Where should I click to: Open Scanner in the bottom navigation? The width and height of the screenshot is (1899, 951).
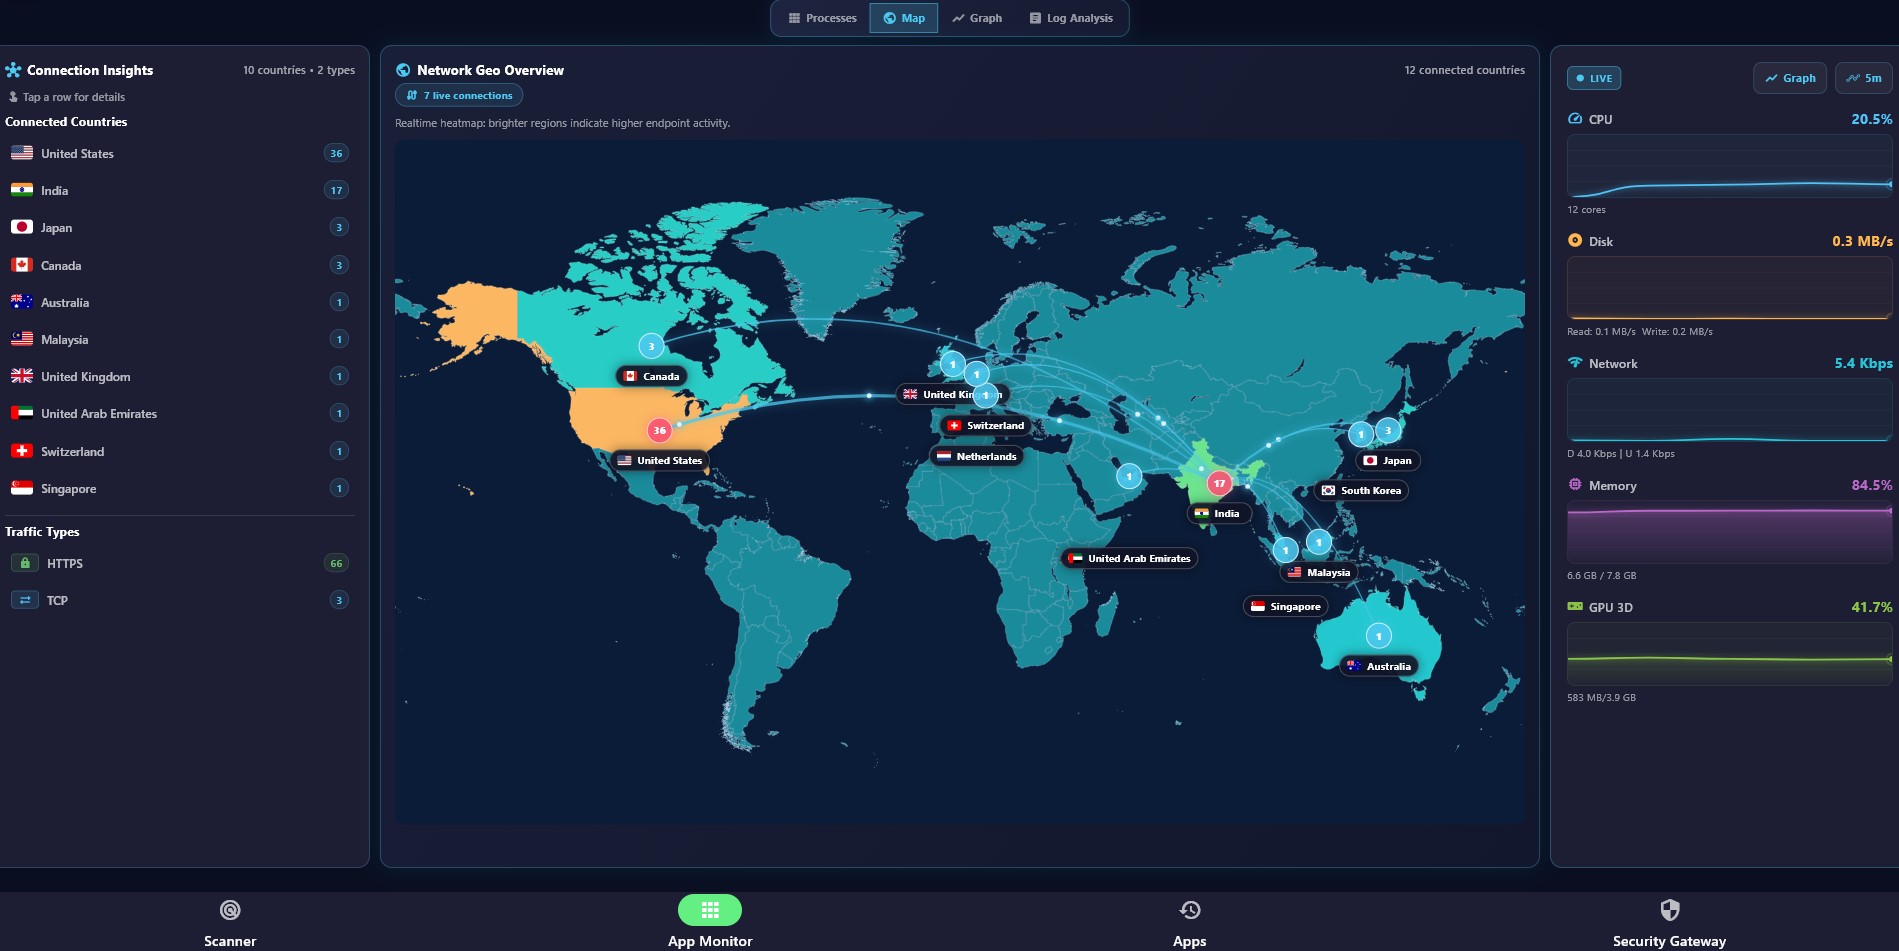[x=230, y=923]
